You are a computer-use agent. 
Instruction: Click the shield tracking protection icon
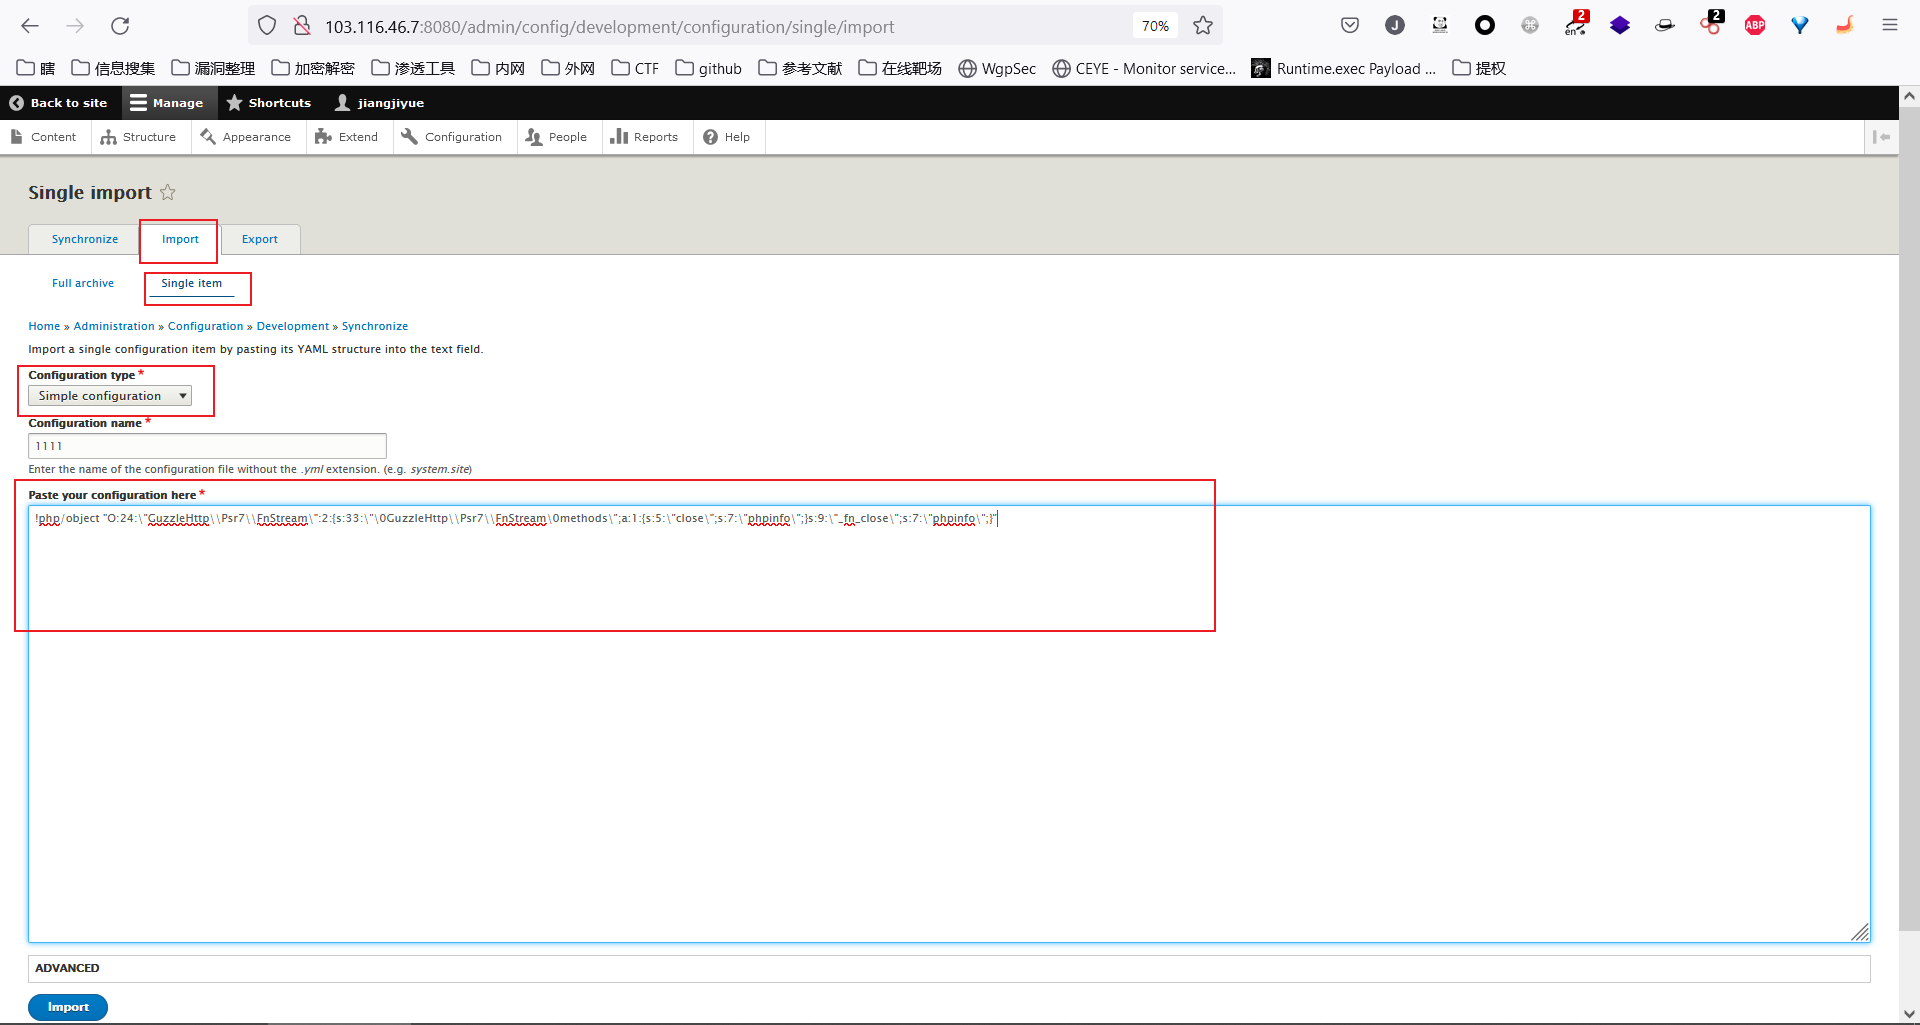[x=267, y=26]
